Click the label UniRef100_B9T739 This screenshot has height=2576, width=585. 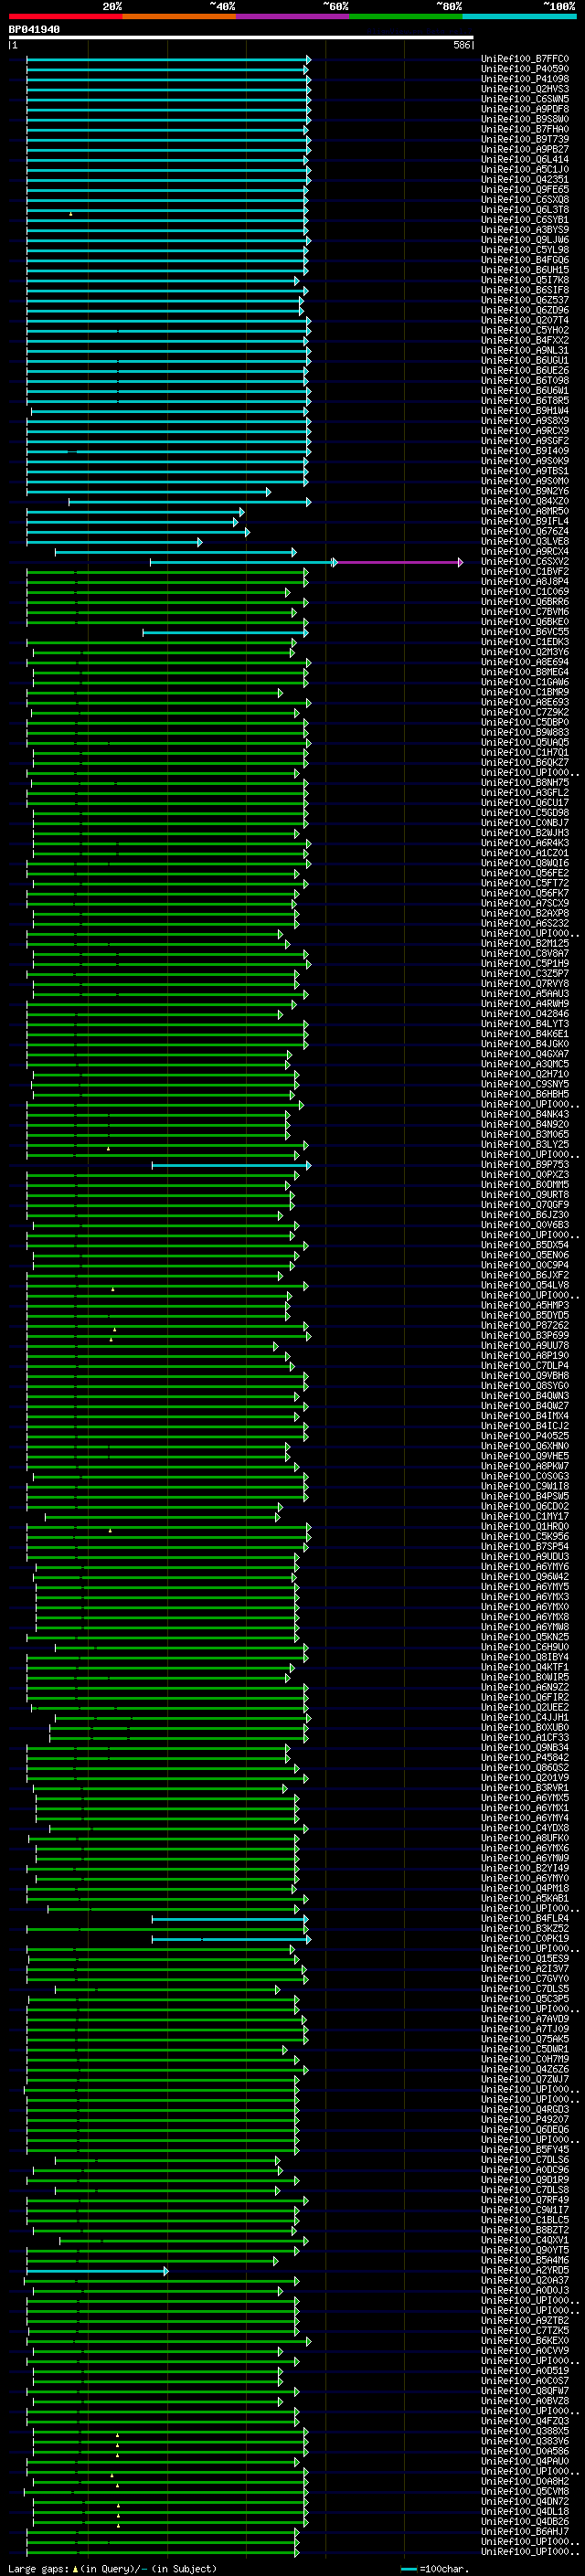click(x=525, y=139)
